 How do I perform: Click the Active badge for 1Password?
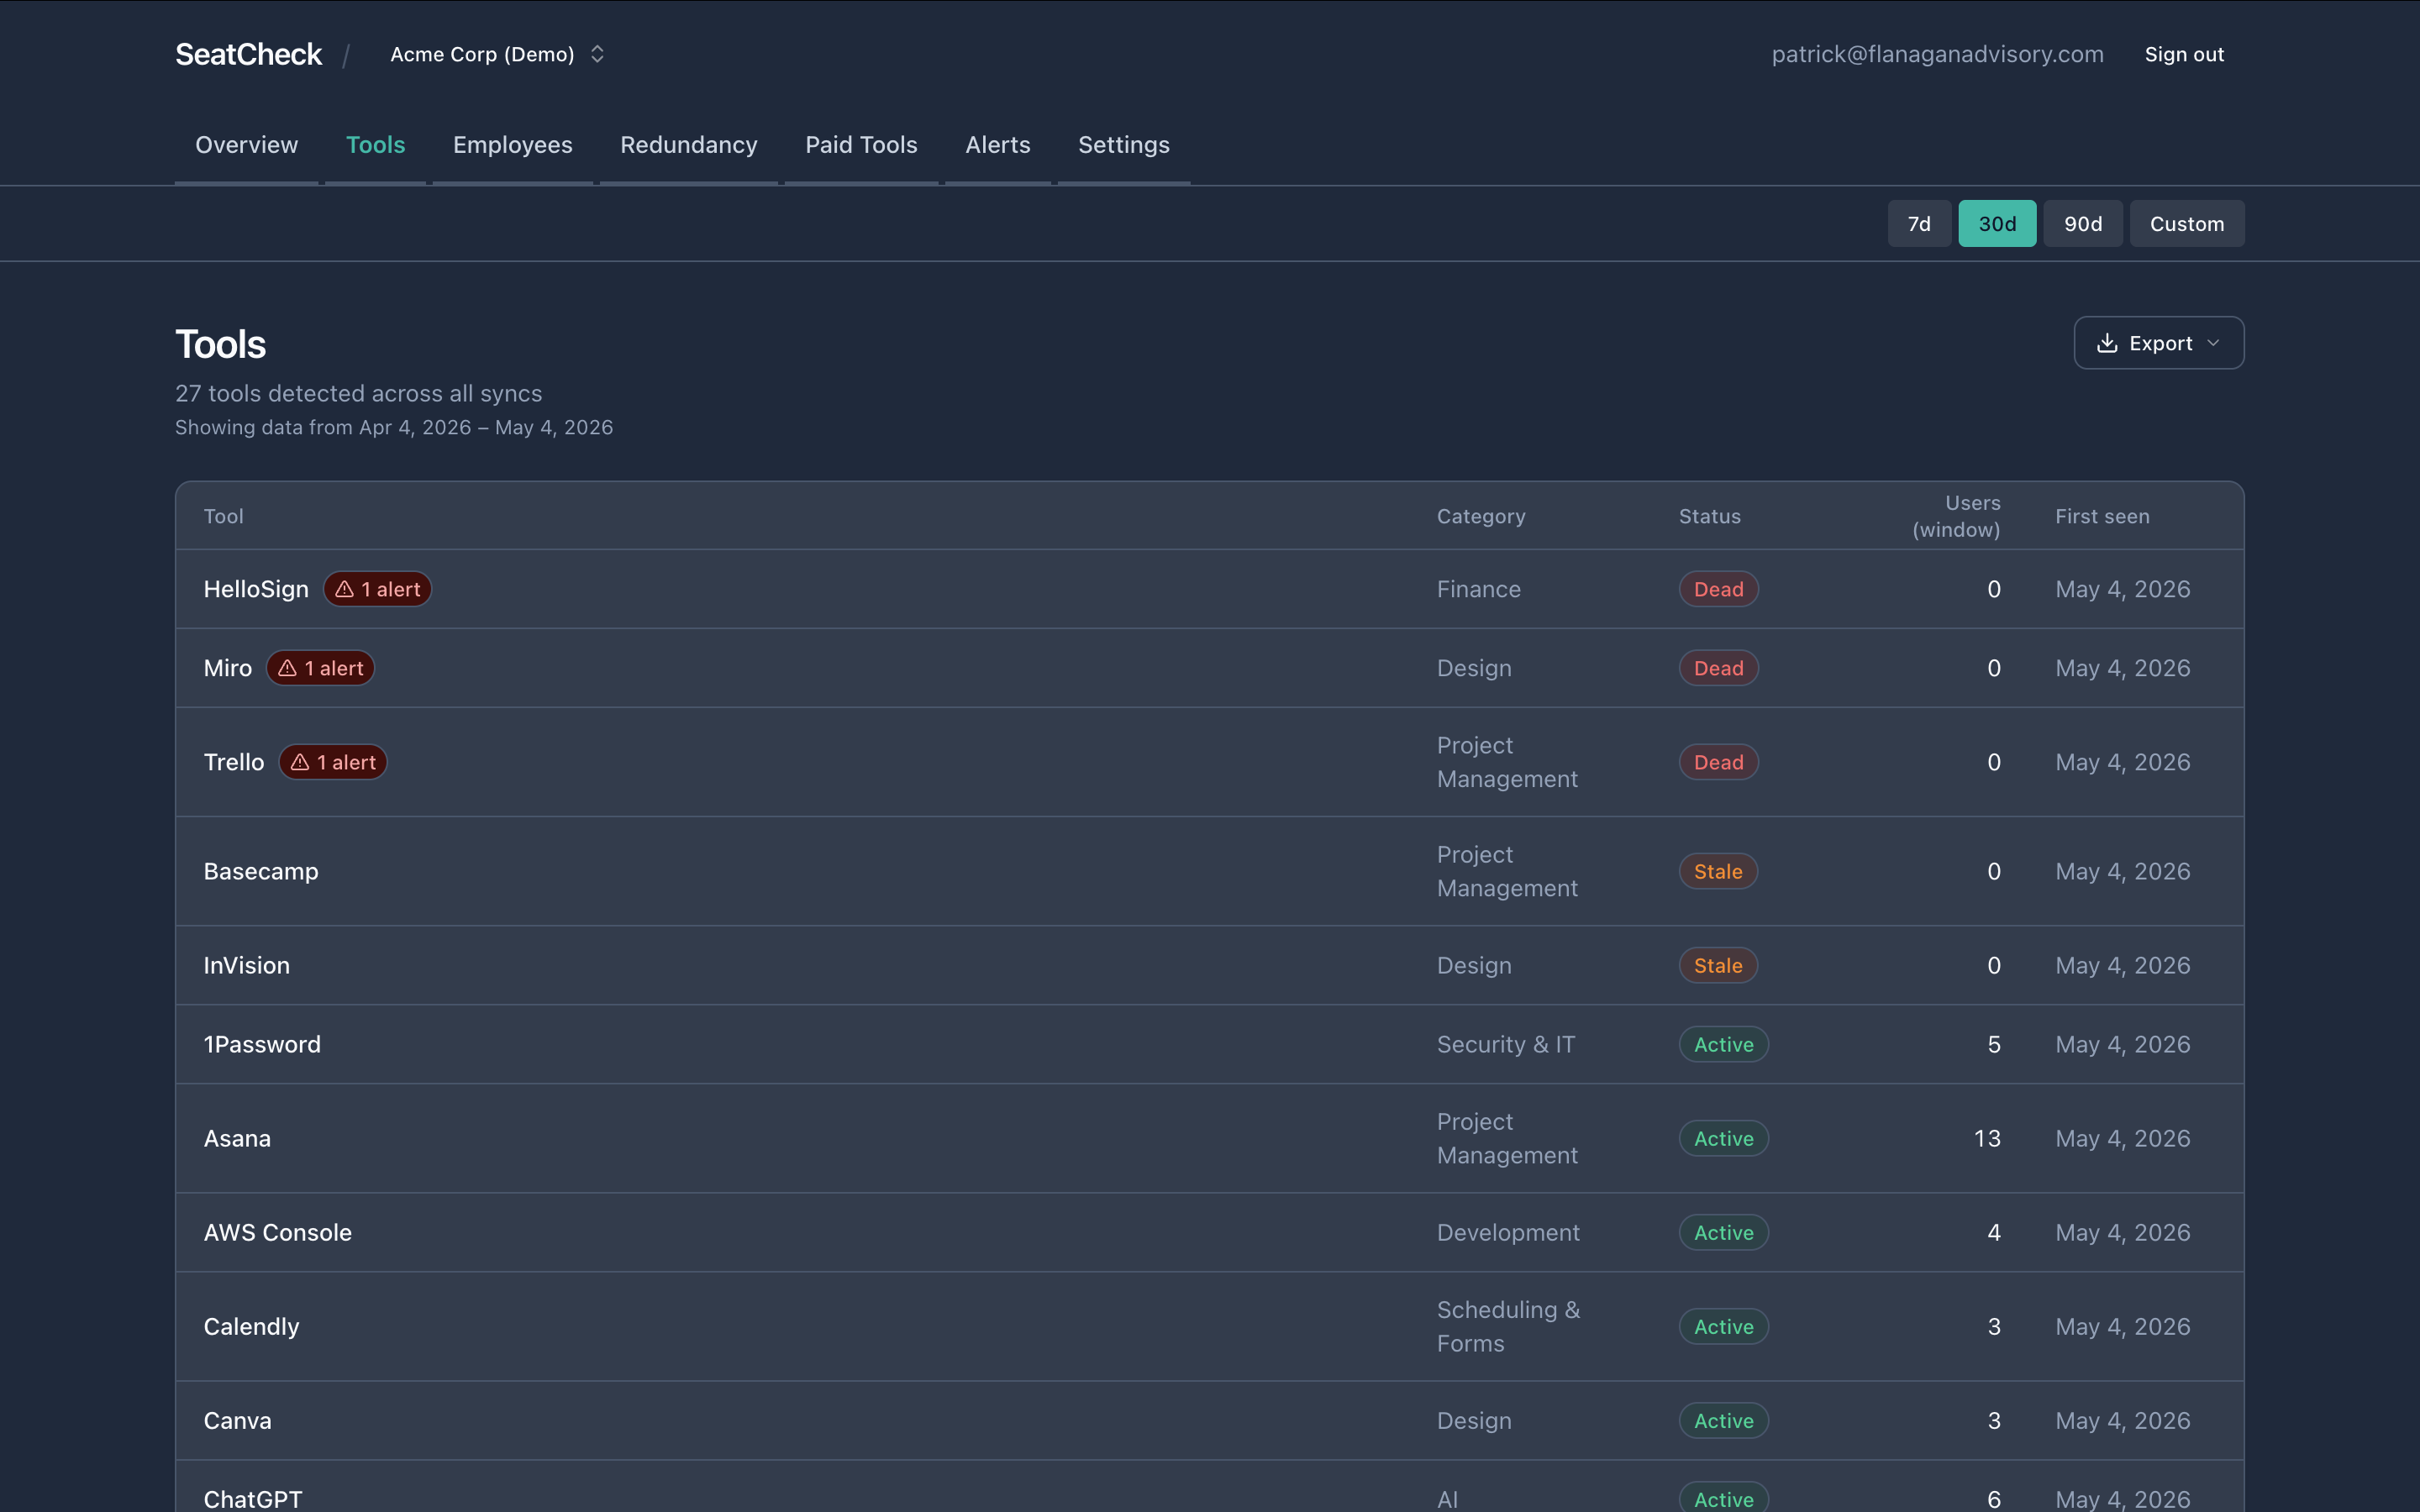point(1723,1044)
